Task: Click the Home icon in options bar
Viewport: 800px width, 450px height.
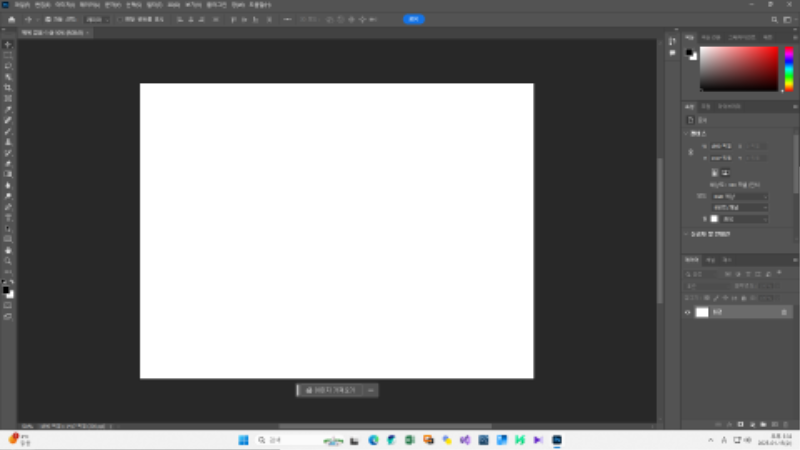Action: coord(11,19)
